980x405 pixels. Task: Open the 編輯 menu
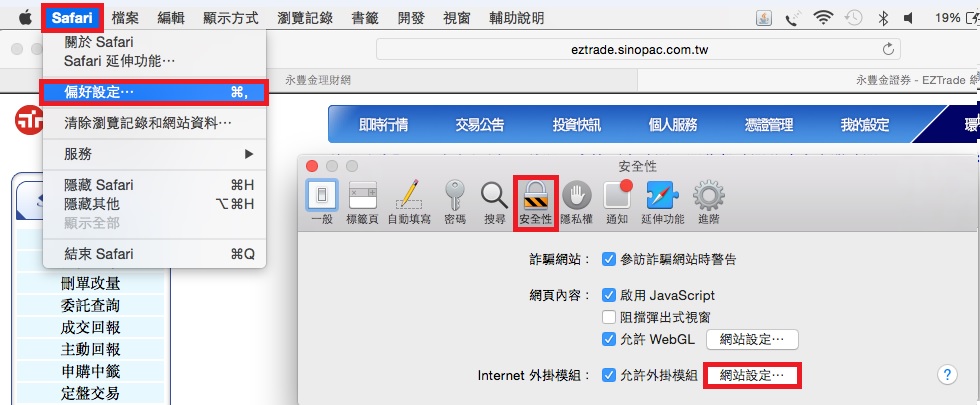point(171,18)
